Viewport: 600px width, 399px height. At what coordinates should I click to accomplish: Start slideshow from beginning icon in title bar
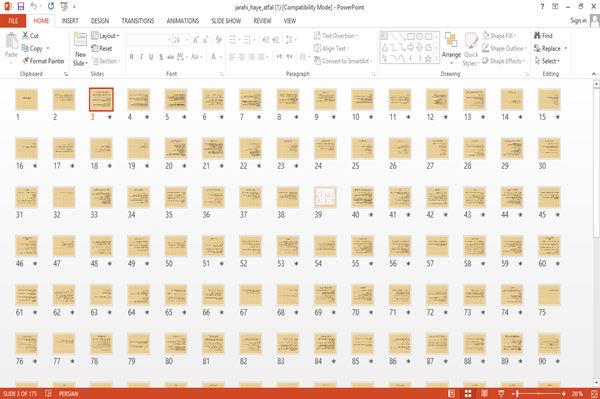click(64, 7)
